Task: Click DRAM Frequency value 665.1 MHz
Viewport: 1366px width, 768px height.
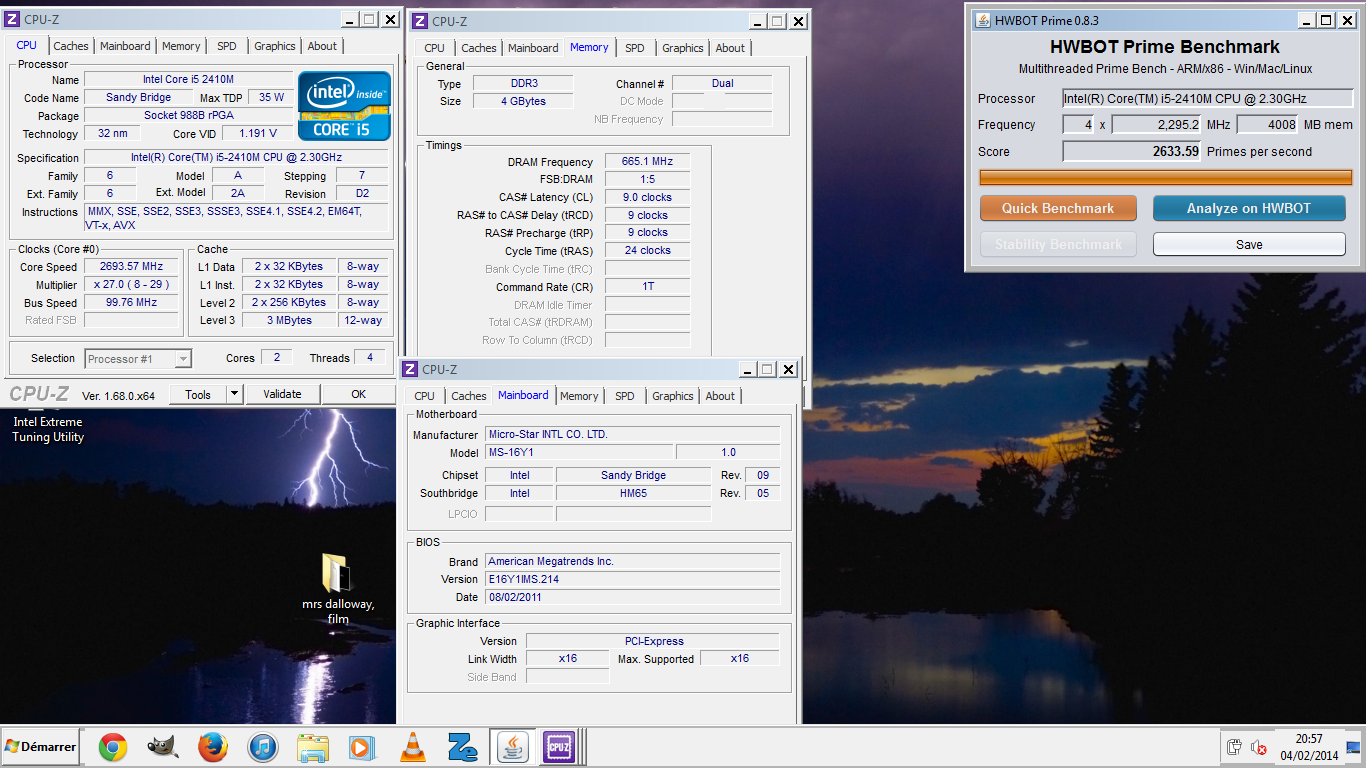Action: click(x=647, y=162)
